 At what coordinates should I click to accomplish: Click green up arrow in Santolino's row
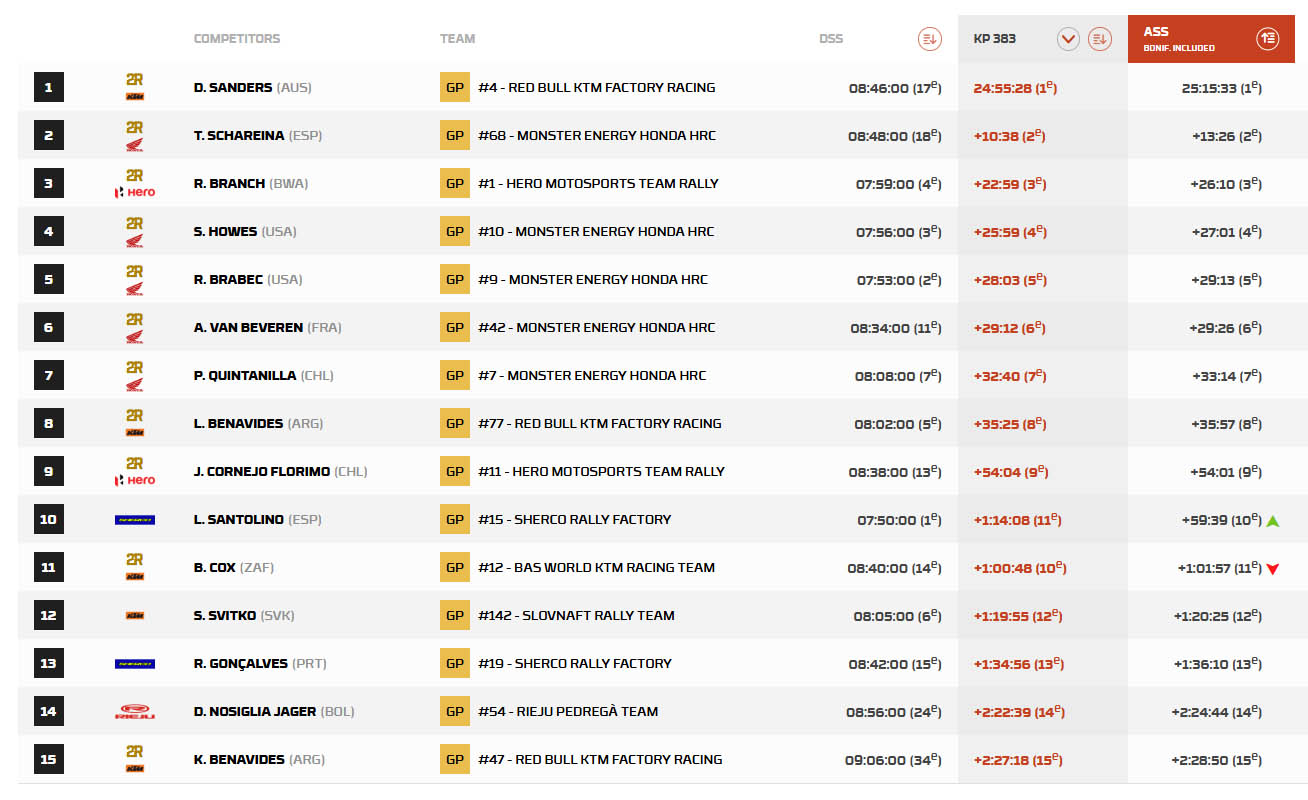(1273, 521)
